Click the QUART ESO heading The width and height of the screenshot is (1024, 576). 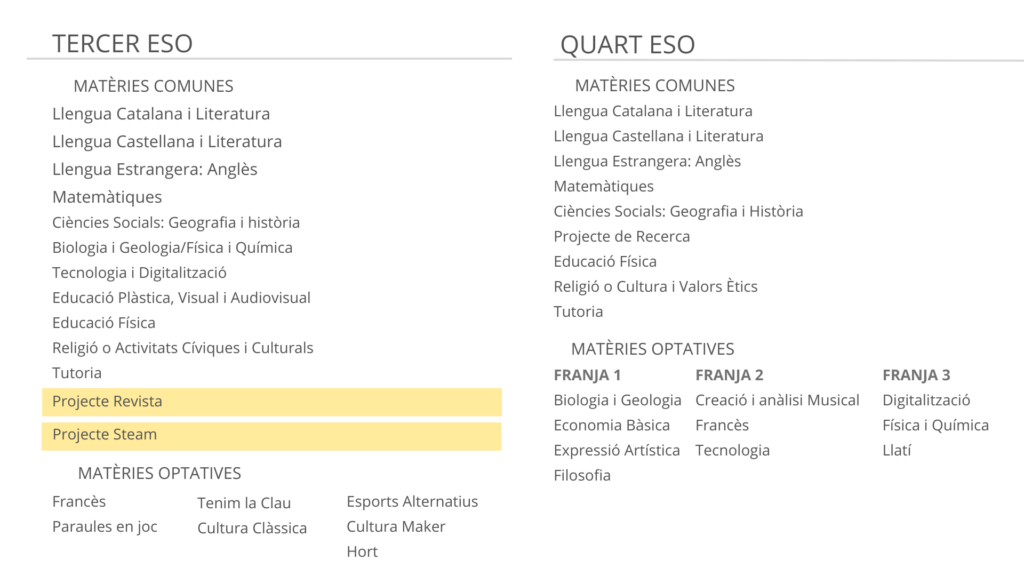[x=627, y=45]
